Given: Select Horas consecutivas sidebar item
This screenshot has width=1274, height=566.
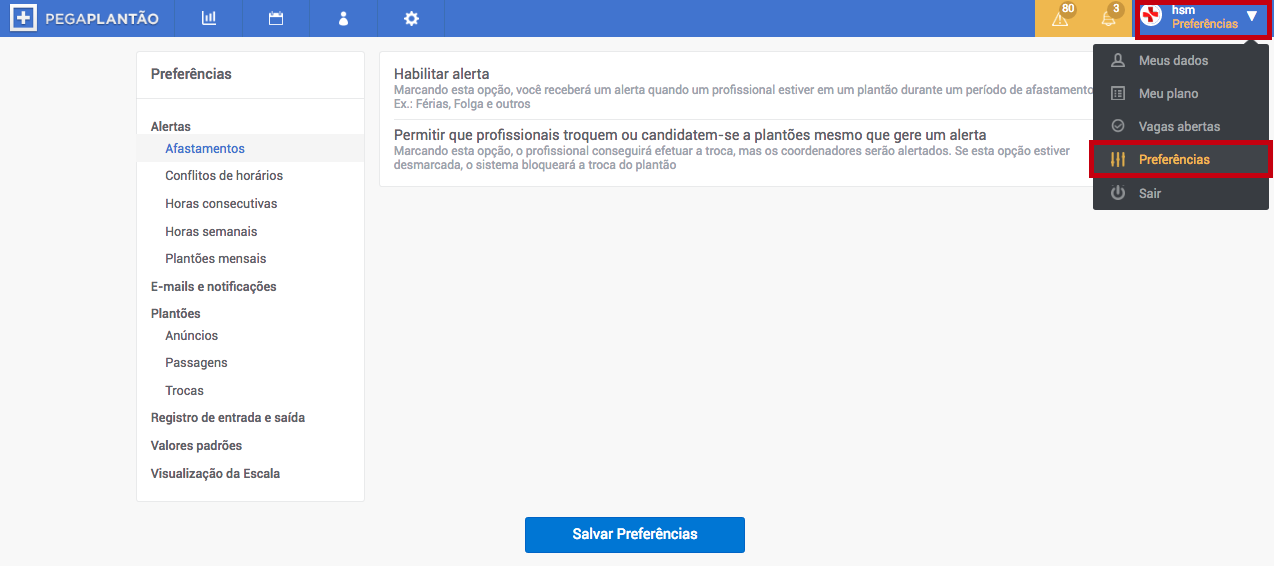Looking at the screenshot, I should pos(221,204).
